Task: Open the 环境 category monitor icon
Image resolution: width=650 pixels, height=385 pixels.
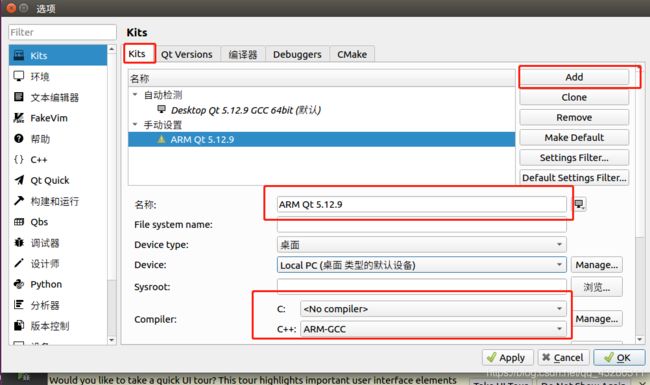Action: click(19, 76)
